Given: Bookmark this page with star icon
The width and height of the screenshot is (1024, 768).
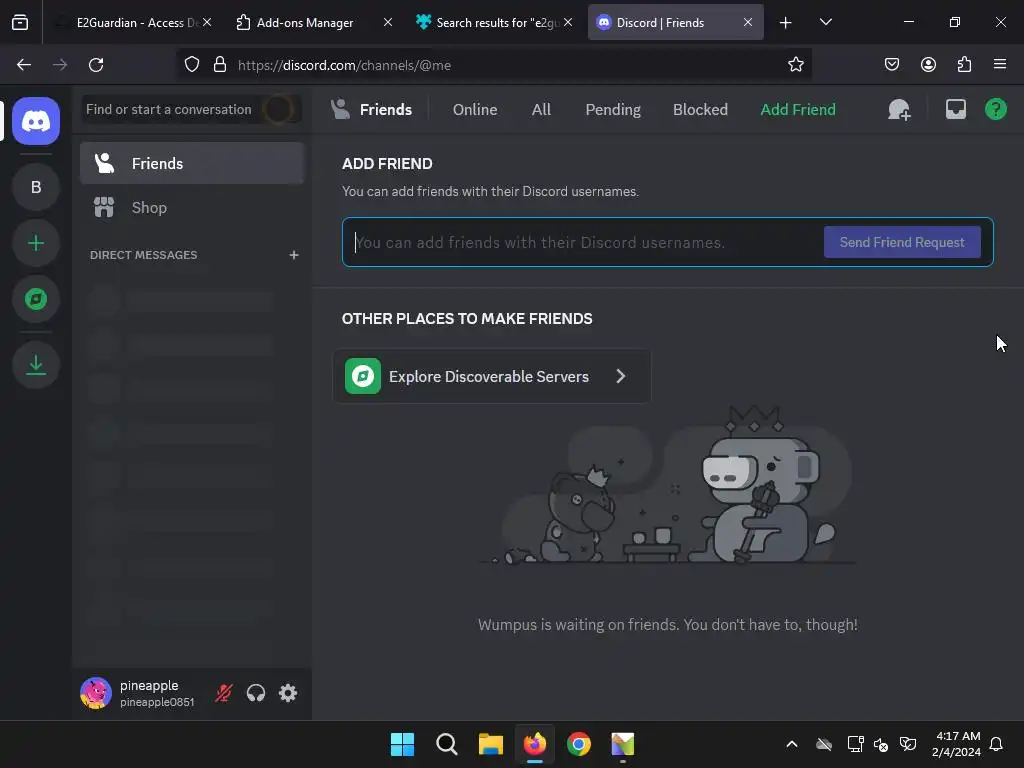Looking at the screenshot, I should pyautogui.click(x=795, y=65).
